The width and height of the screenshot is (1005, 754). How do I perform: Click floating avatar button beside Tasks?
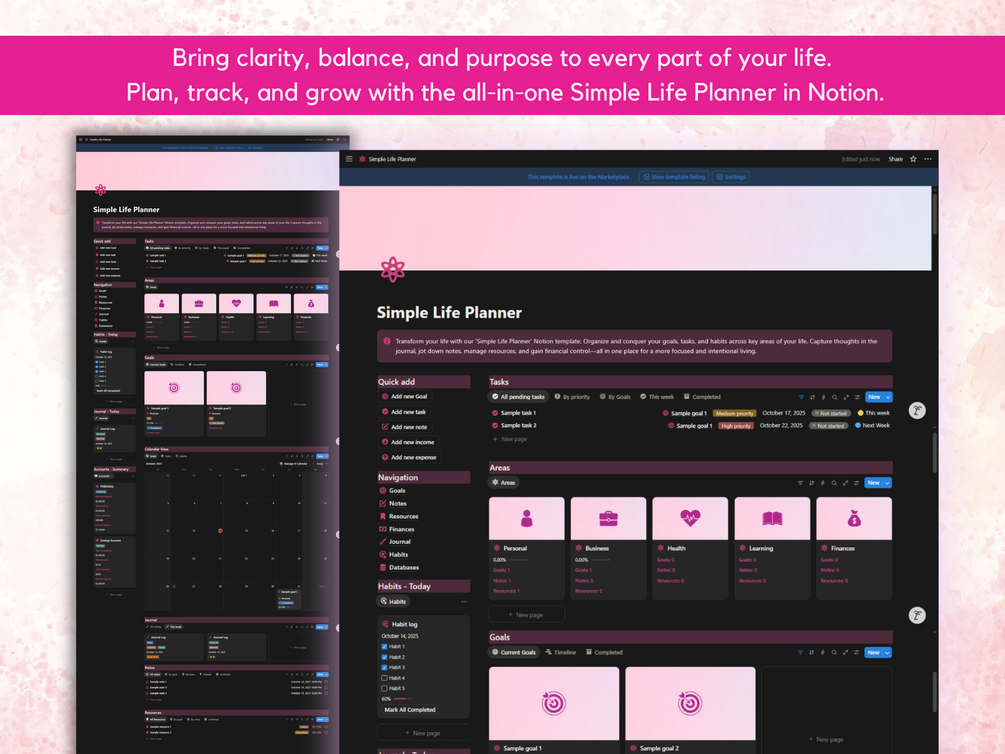(917, 411)
